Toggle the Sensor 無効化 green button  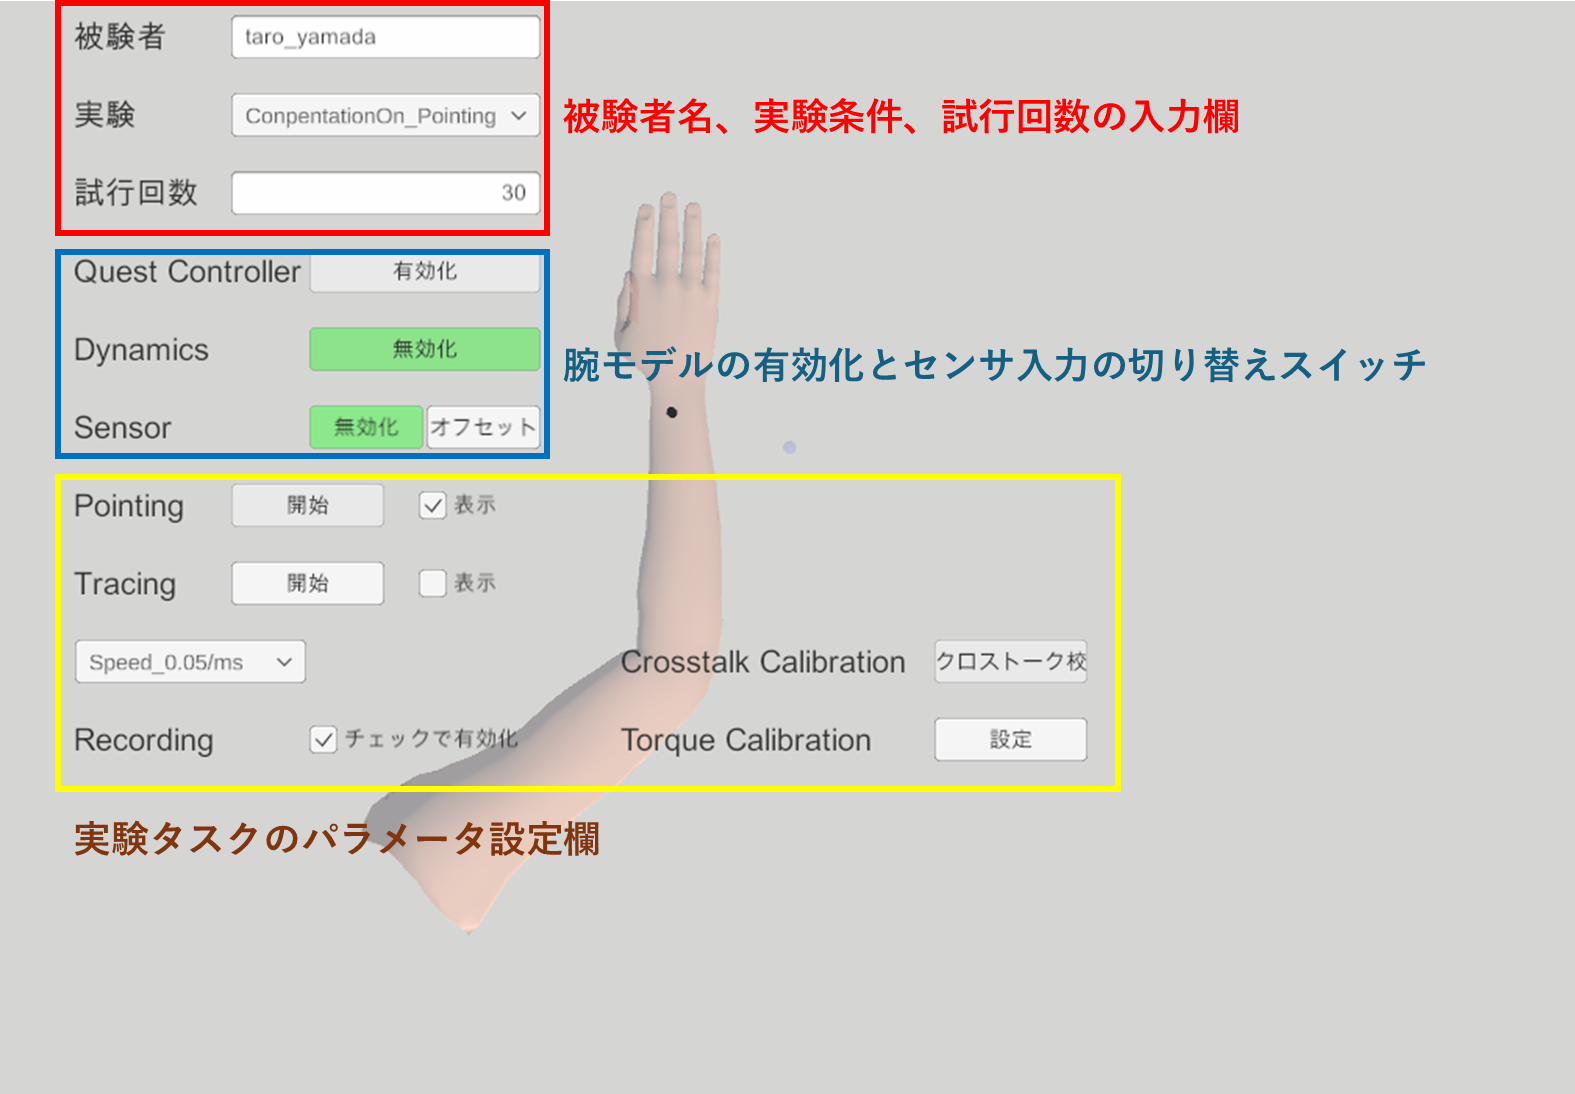(366, 427)
